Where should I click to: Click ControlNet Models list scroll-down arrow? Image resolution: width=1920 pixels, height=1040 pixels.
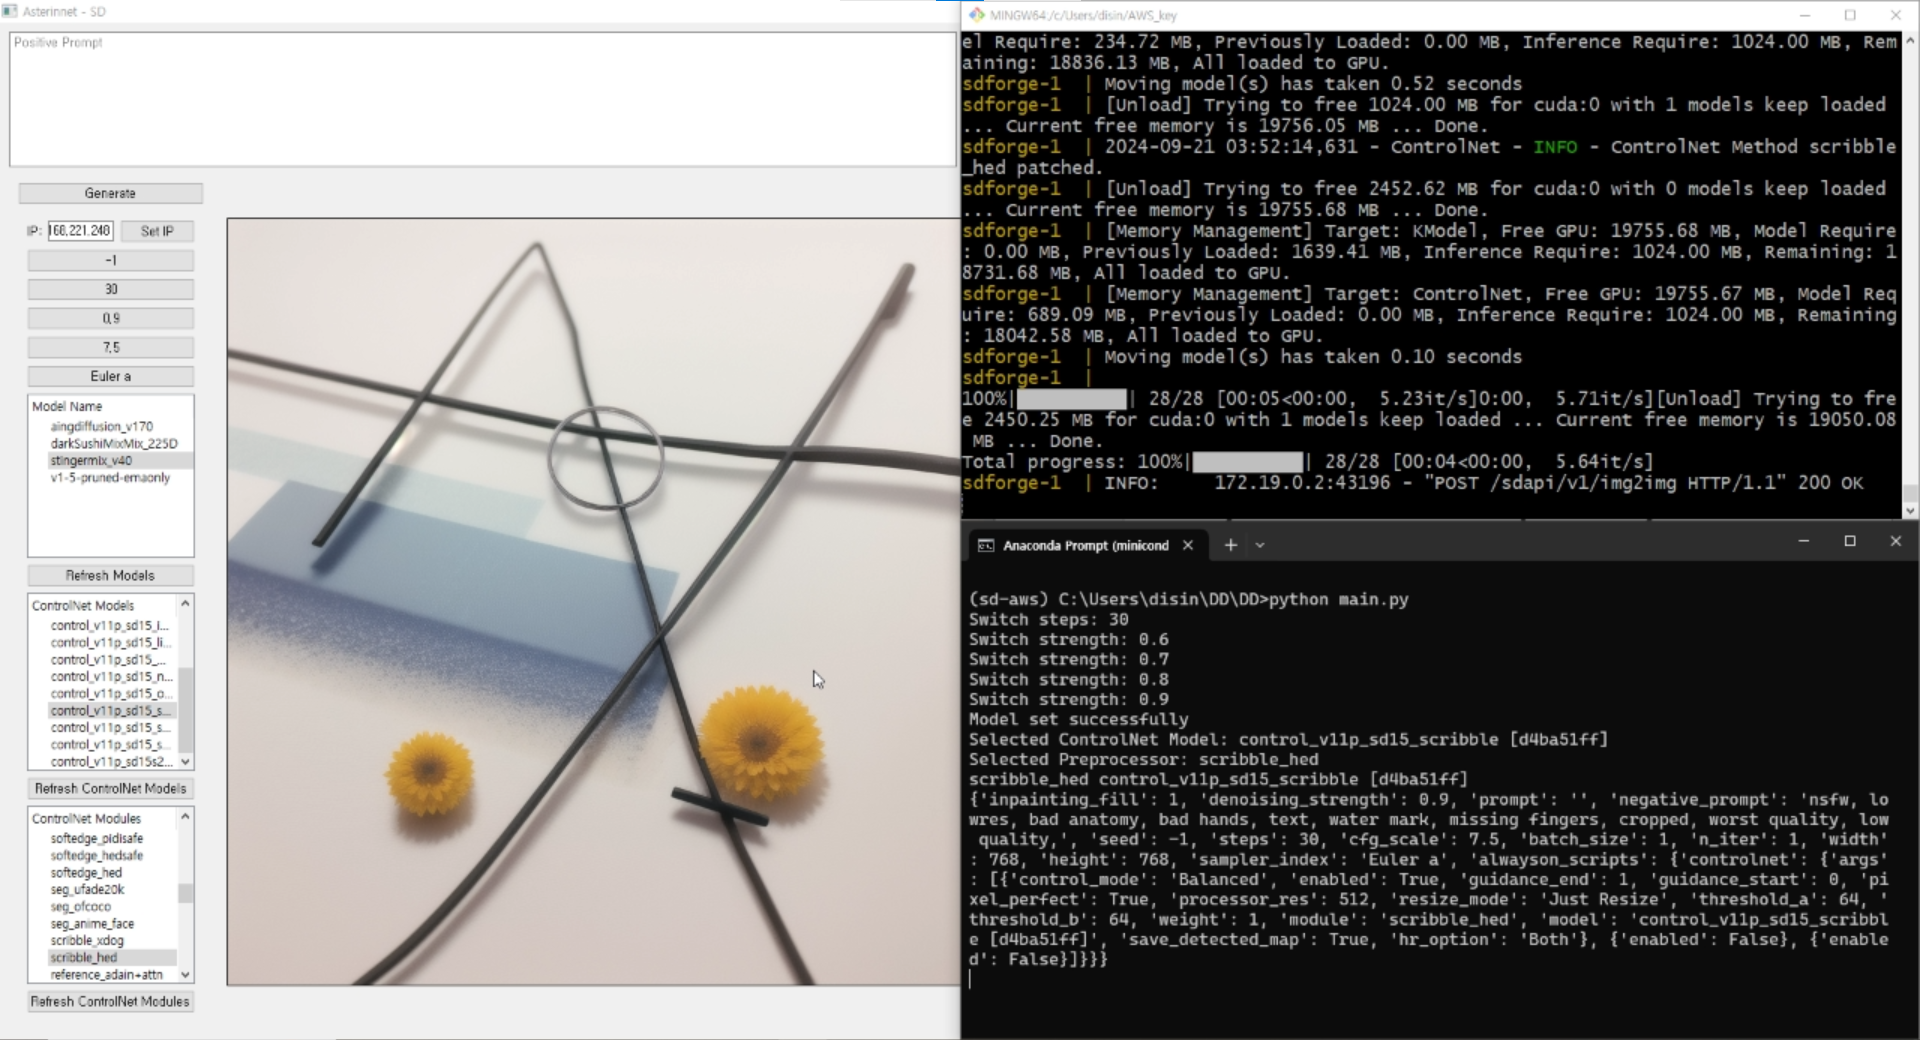point(185,761)
